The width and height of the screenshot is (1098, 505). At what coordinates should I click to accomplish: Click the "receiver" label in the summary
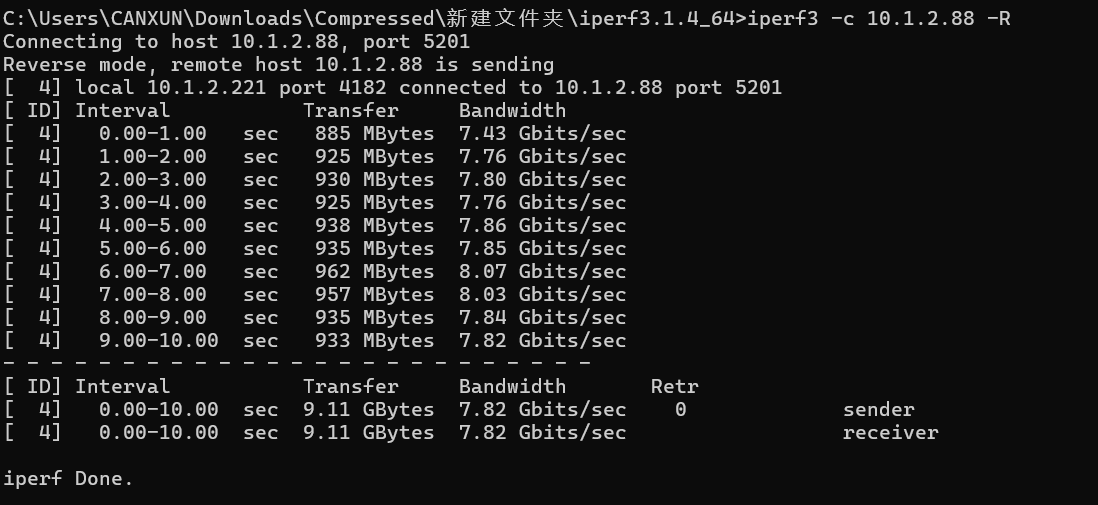coord(890,433)
